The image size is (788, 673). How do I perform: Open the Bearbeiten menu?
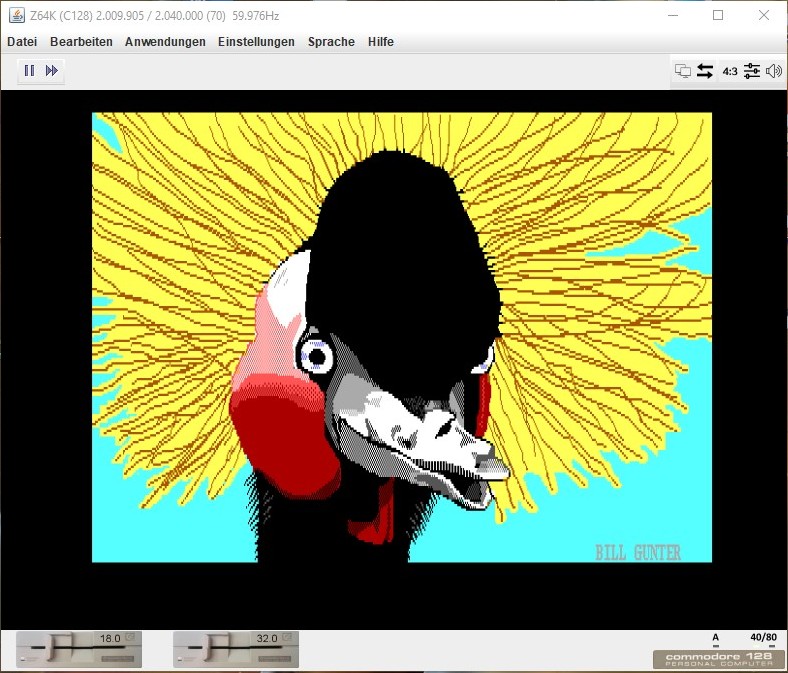[x=81, y=42]
